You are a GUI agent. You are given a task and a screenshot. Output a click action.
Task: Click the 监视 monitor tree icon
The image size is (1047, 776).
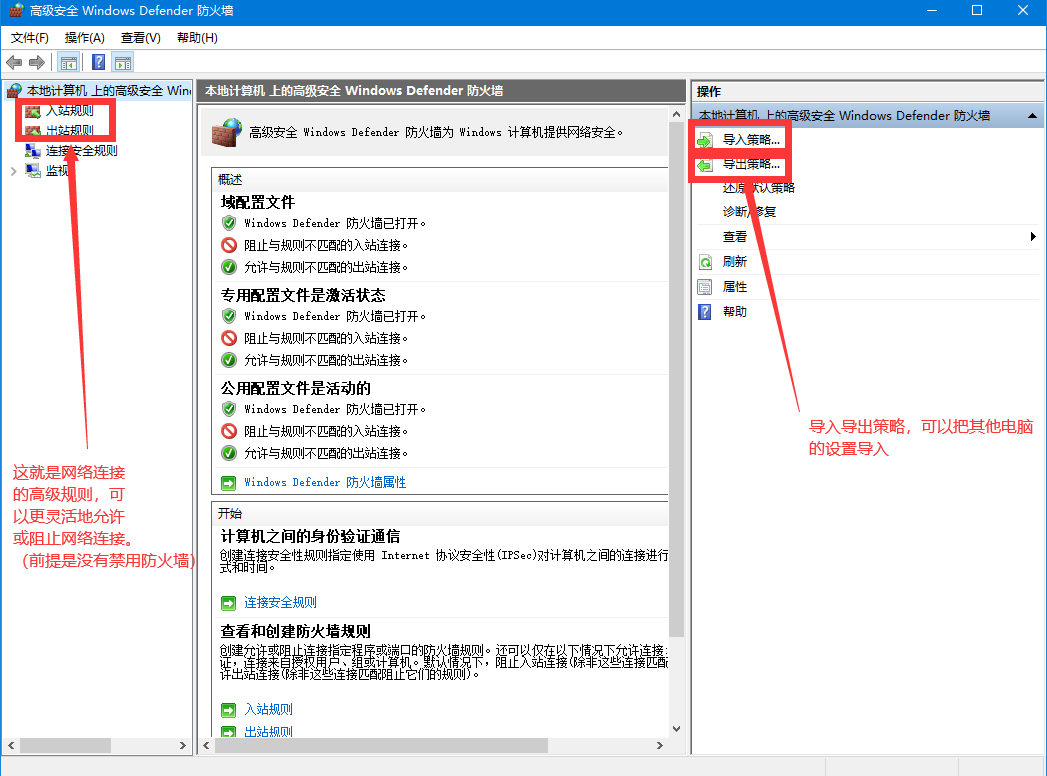pos(33,171)
